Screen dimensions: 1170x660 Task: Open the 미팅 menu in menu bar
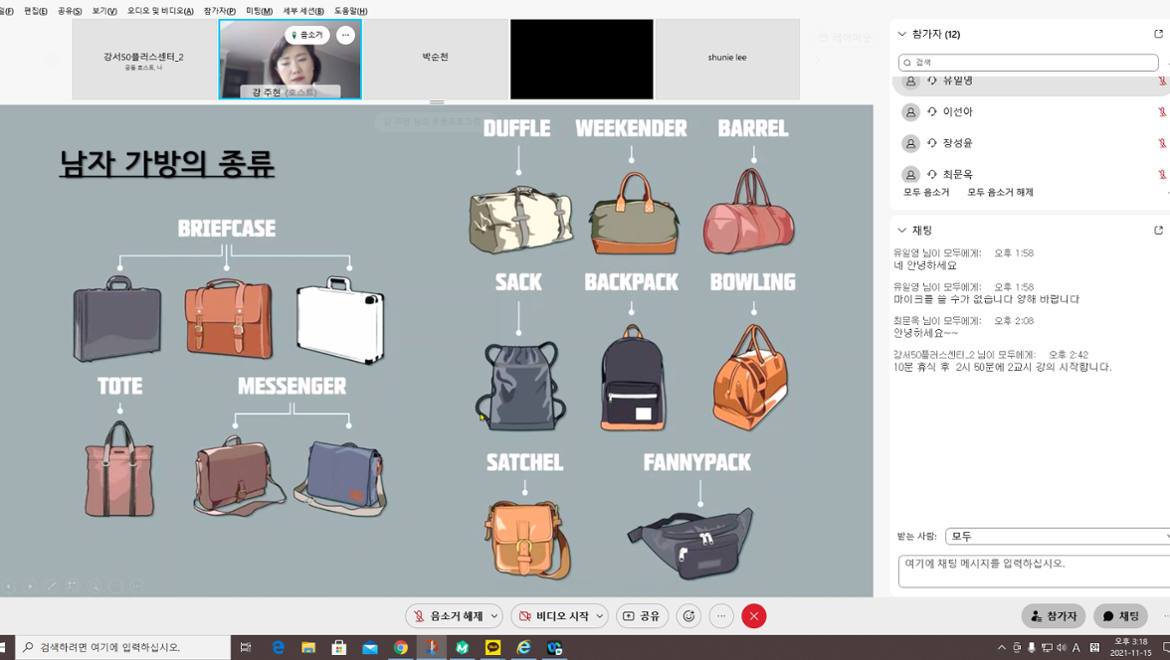(x=259, y=11)
